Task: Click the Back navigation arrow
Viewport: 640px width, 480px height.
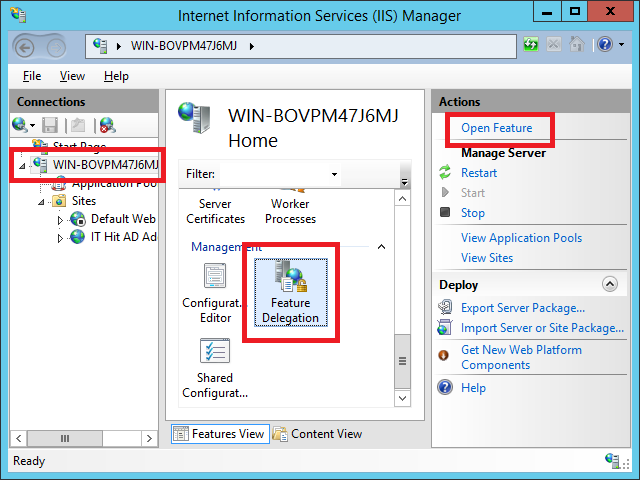Action: (24, 48)
